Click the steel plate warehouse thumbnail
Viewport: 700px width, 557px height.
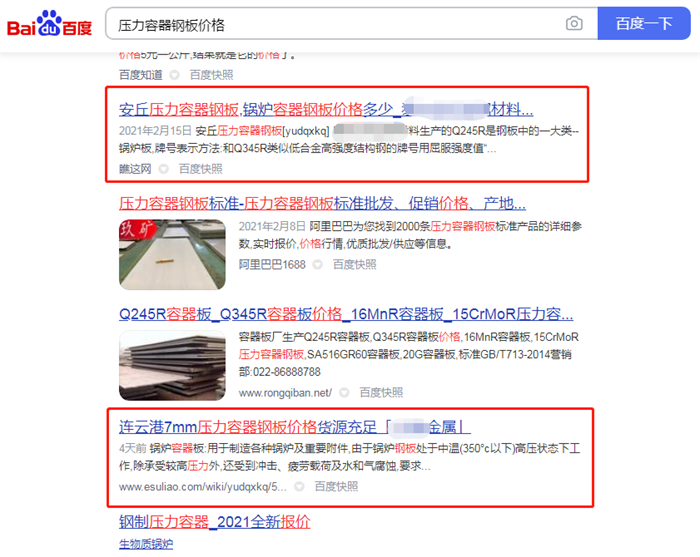click(x=172, y=254)
